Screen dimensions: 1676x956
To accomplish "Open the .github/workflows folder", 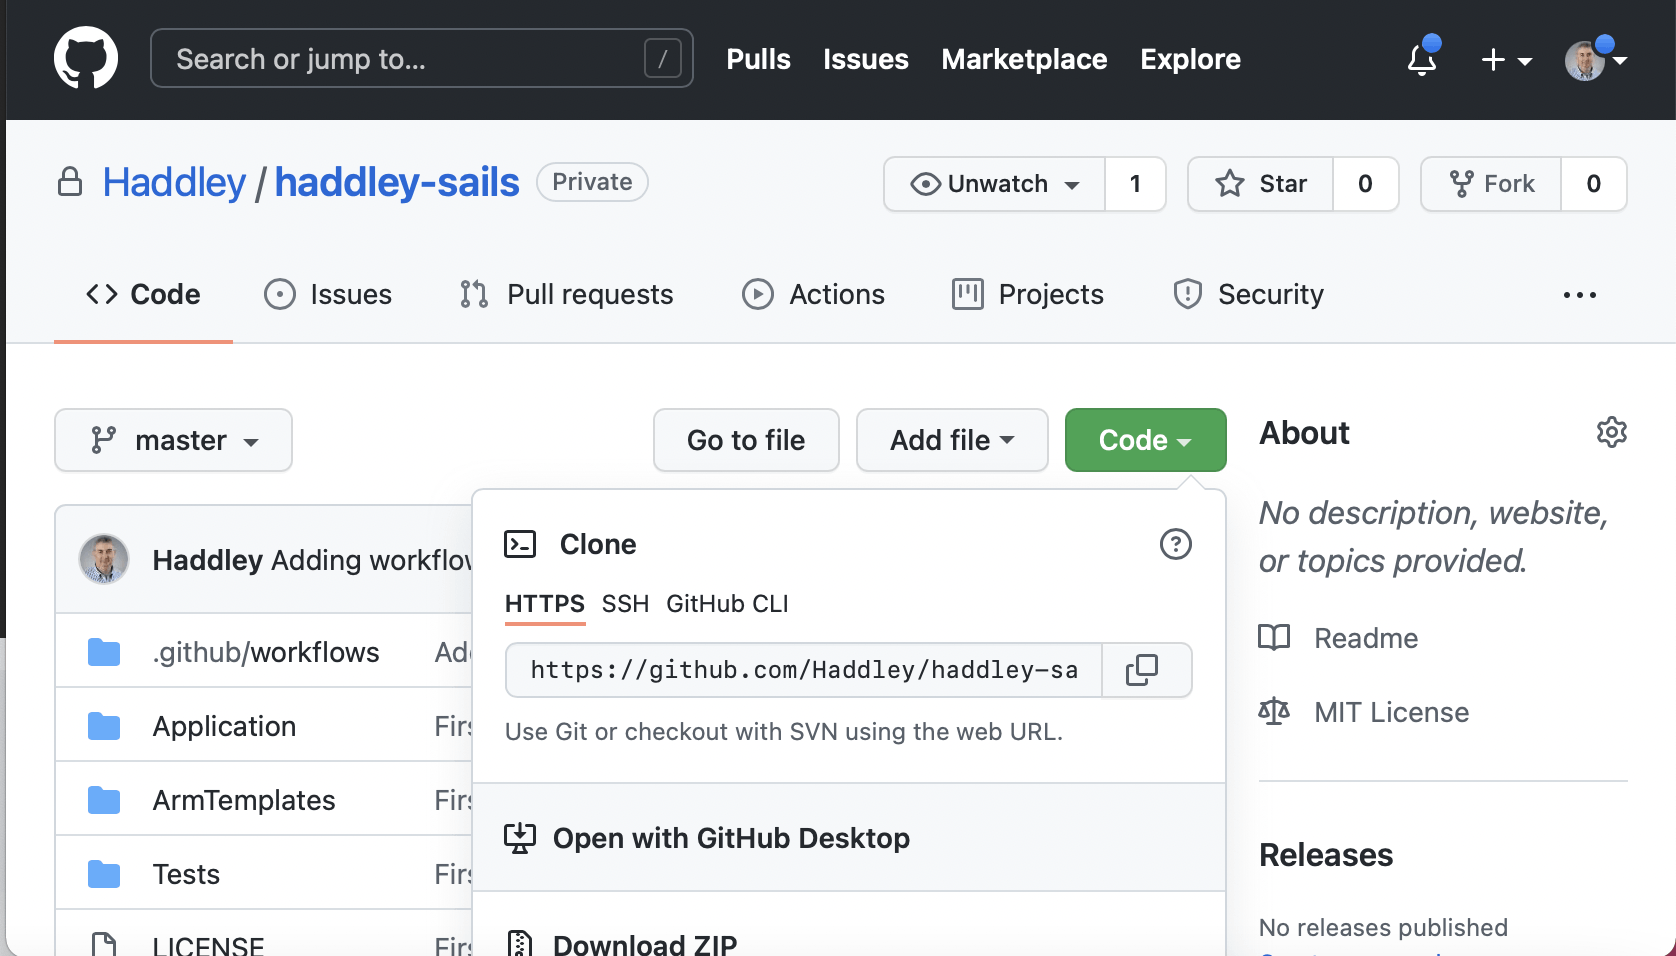I will coord(265,652).
